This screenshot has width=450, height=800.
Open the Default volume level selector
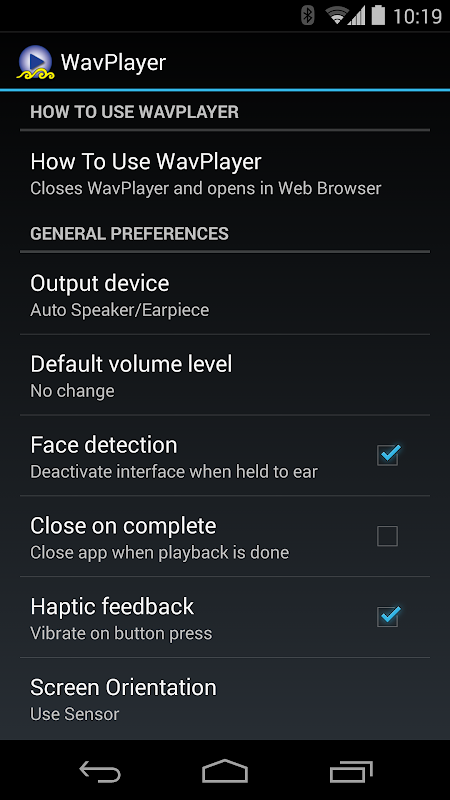coord(225,375)
